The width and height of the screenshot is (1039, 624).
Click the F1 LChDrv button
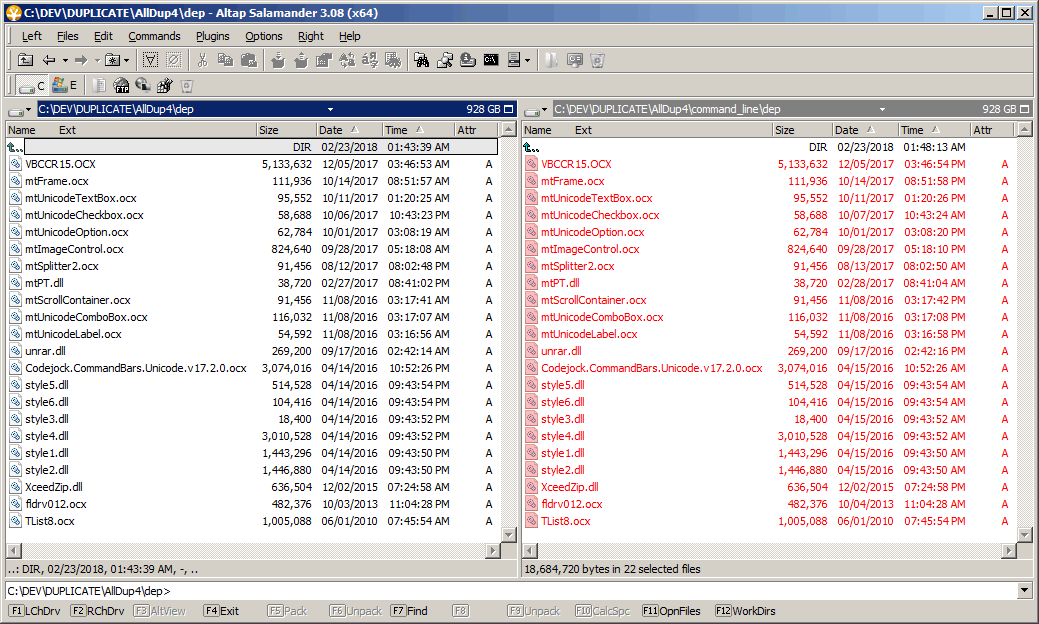coord(35,611)
